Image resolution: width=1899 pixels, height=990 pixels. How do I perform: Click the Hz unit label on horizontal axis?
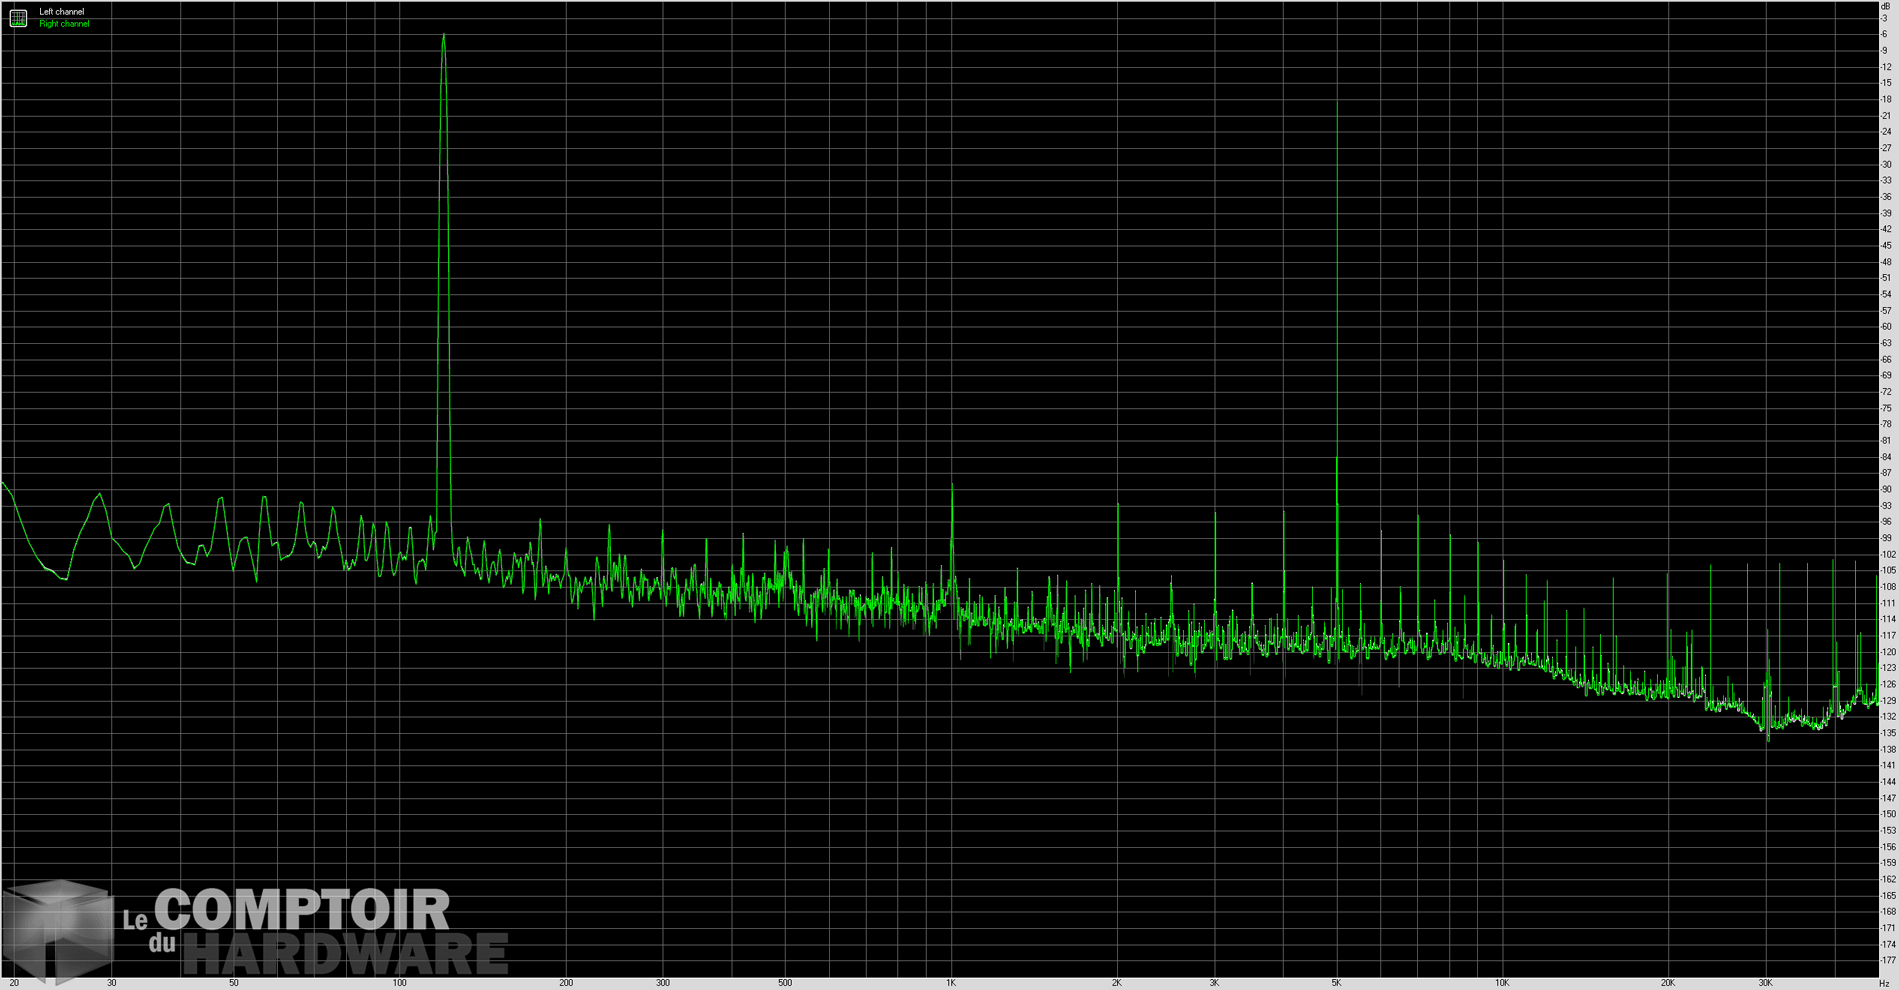(1884, 983)
